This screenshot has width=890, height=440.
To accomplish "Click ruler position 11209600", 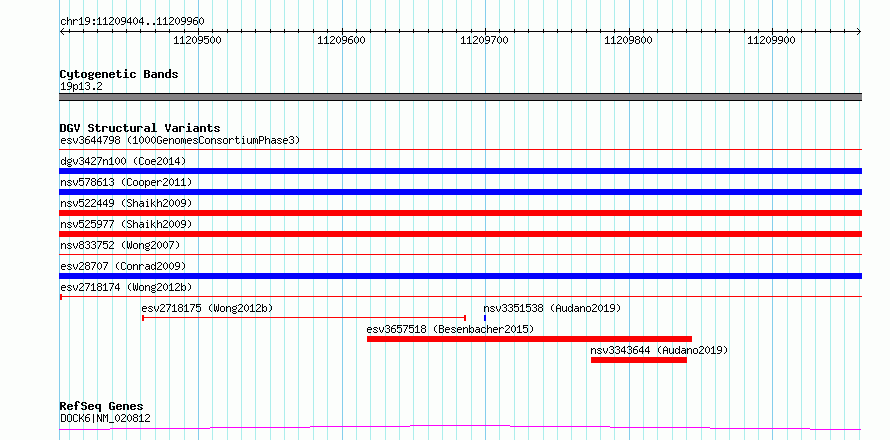I will click(341, 40).
